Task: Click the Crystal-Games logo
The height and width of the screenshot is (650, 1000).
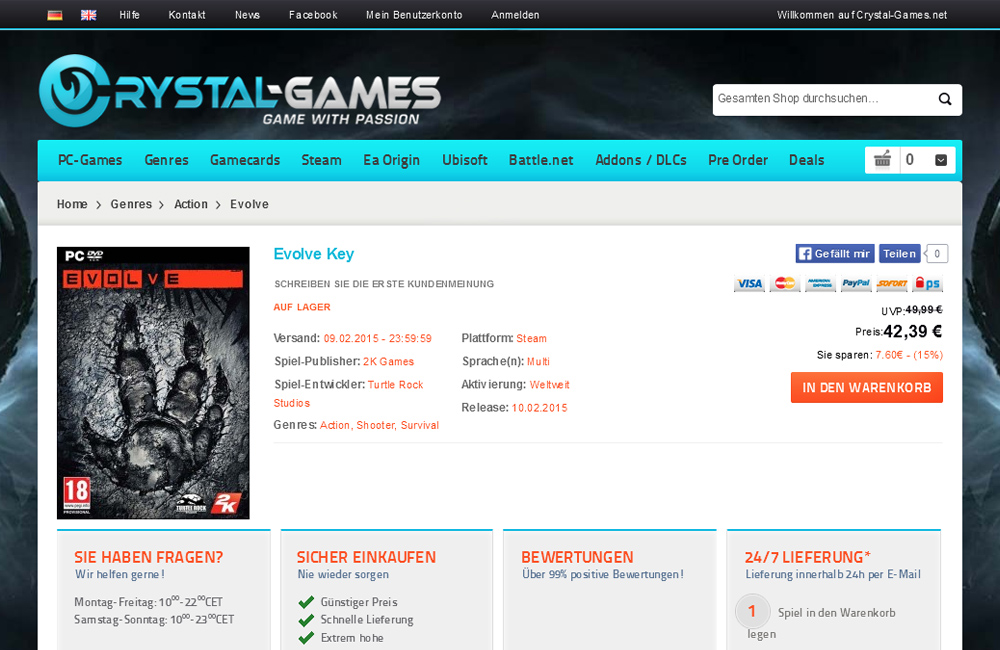Action: click(x=240, y=91)
